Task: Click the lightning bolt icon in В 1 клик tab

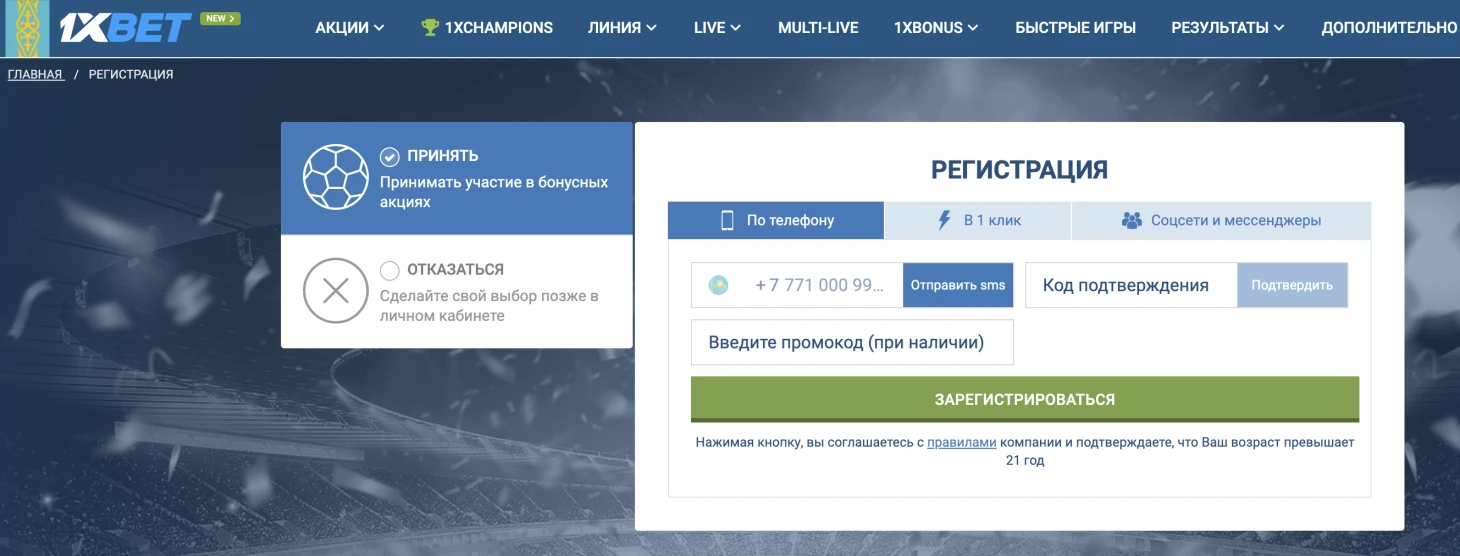Action: [x=944, y=220]
